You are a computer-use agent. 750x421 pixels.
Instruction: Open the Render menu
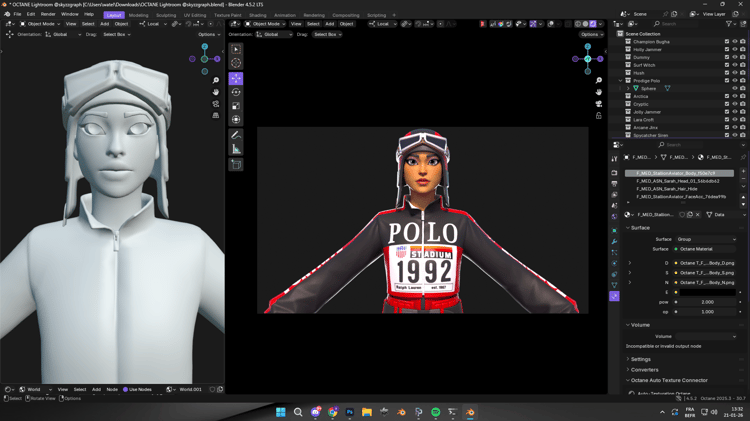click(x=48, y=14)
